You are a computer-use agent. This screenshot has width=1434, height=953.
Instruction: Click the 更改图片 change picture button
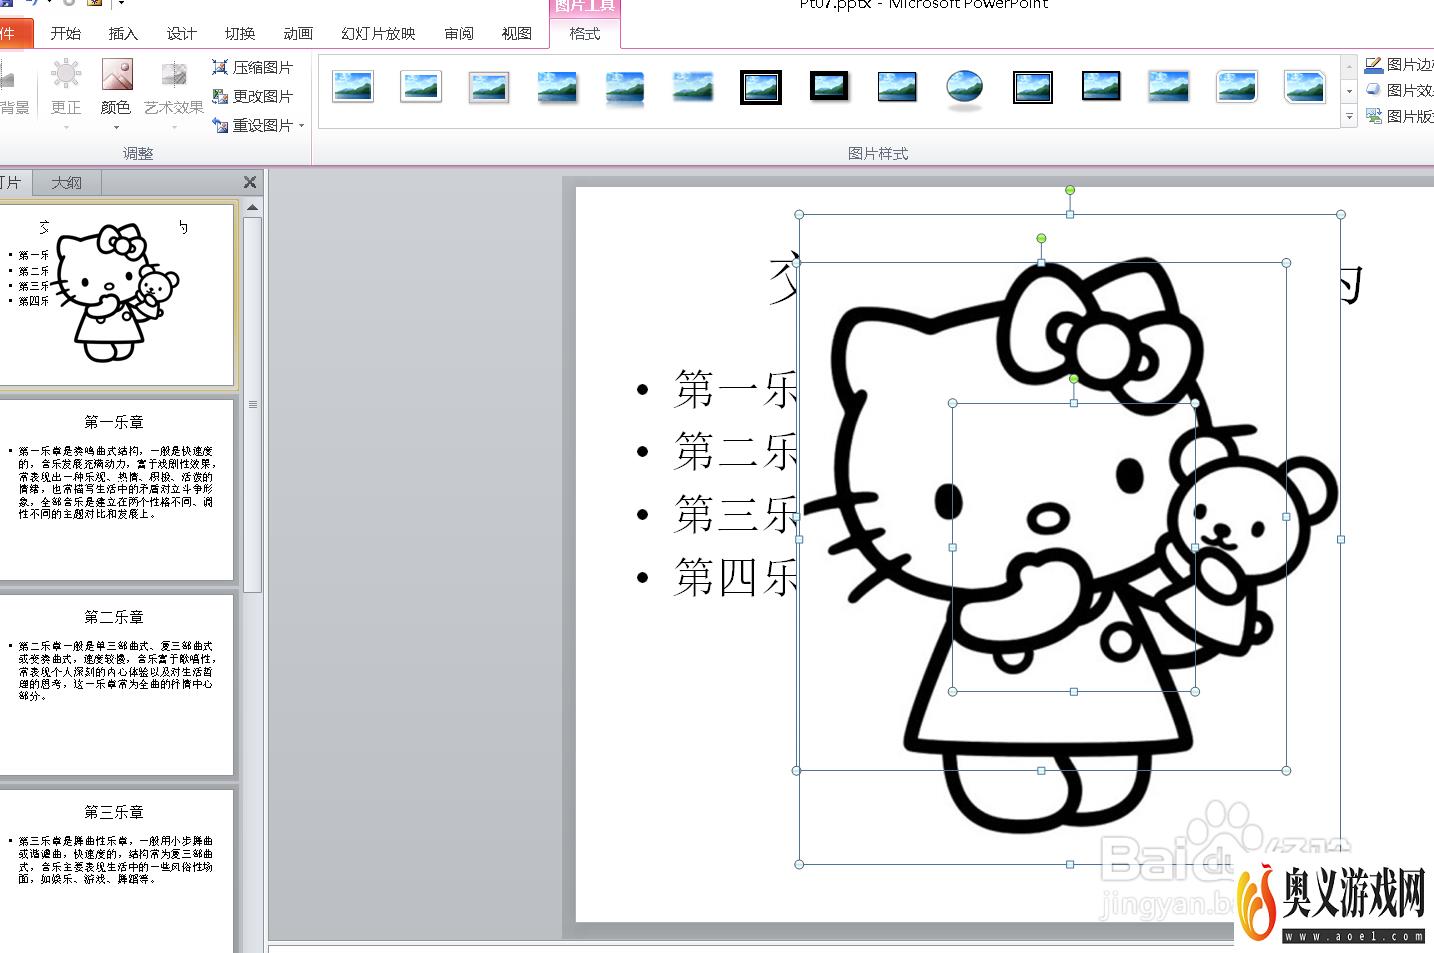click(253, 96)
